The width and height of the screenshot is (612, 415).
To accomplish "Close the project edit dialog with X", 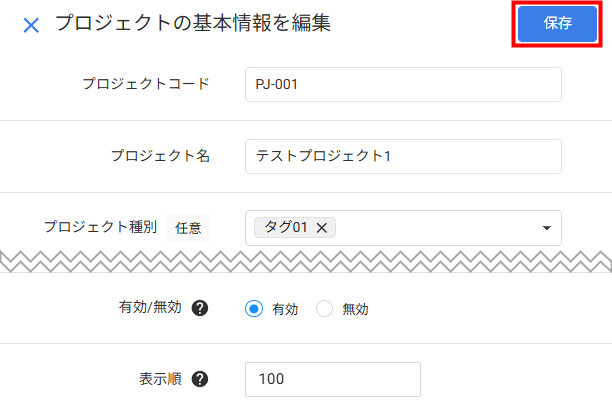I will click(x=31, y=25).
